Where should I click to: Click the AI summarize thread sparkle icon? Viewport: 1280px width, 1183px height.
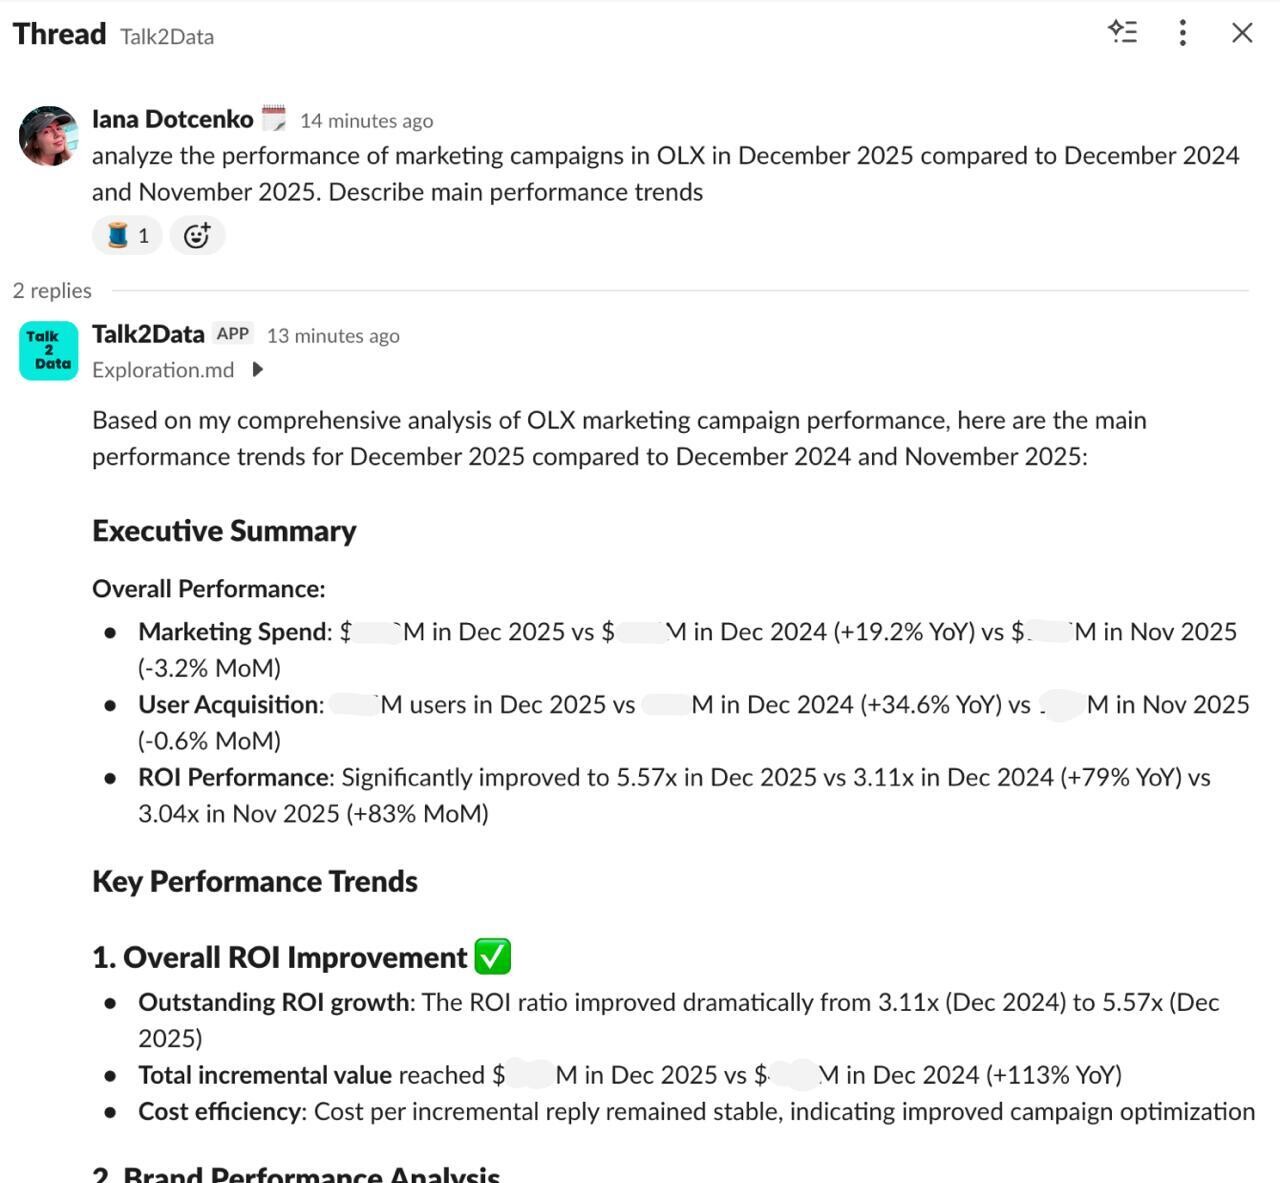pyautogui.click(x=1123, y=32)
